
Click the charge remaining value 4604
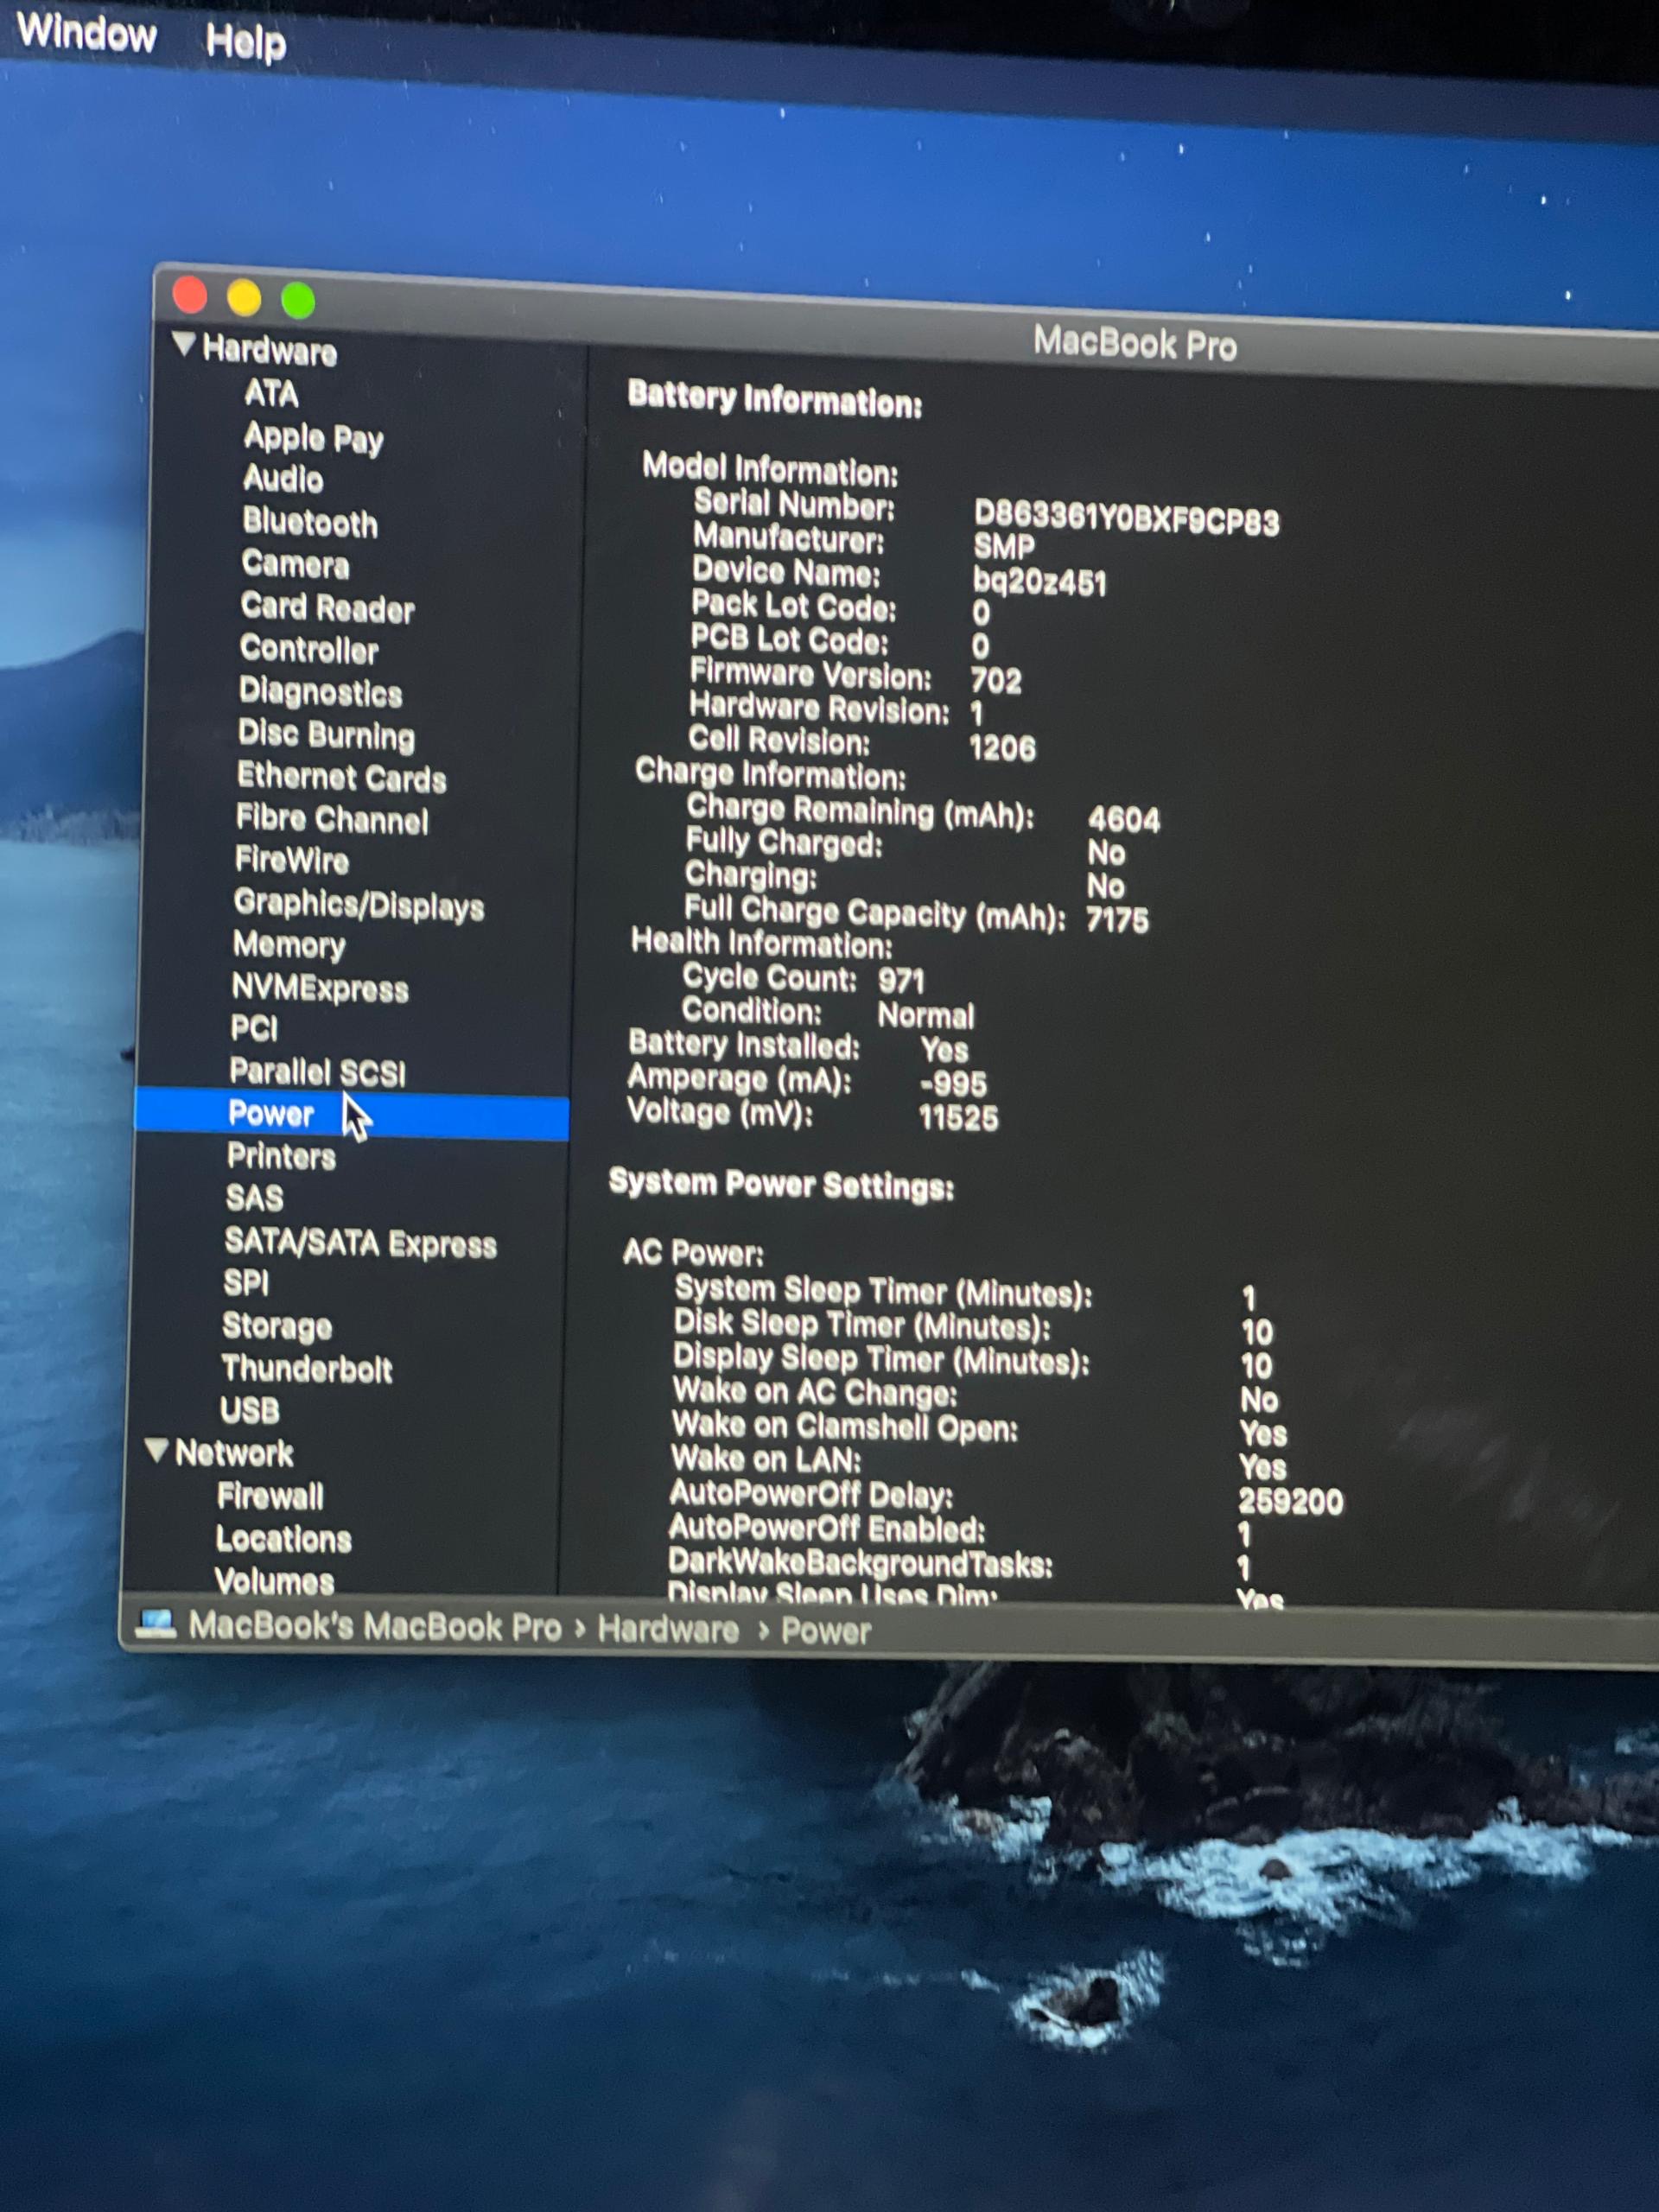(x=1123, y=820)
